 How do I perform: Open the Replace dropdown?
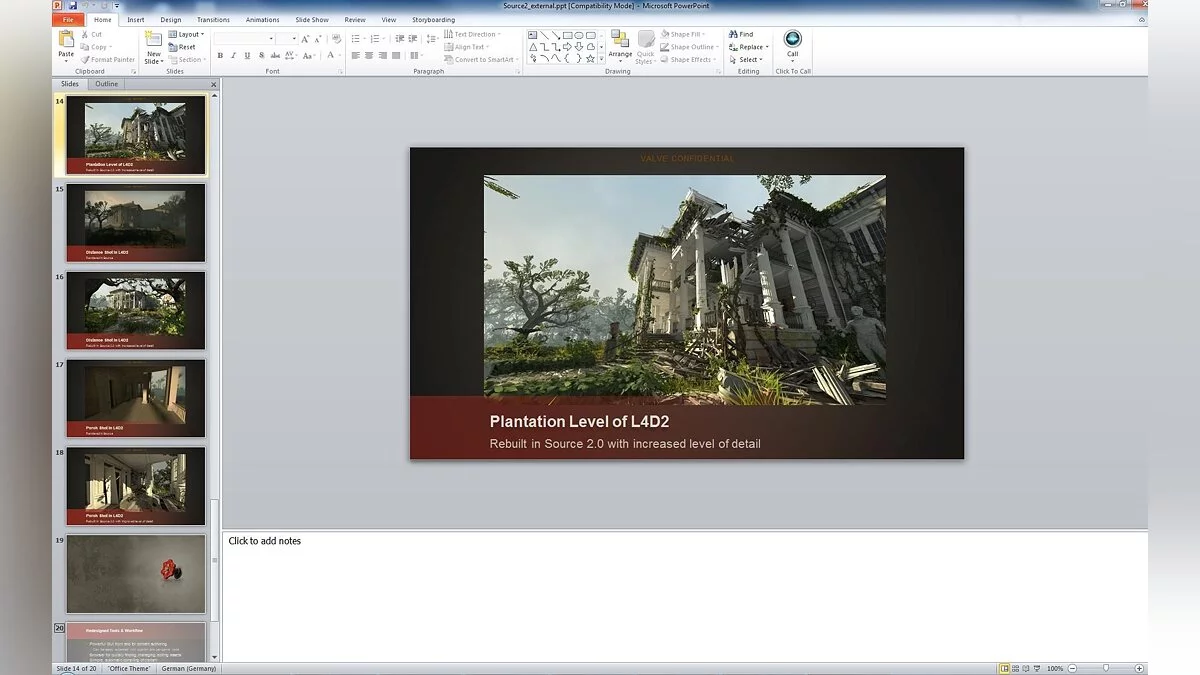click(x=749, y=47)
